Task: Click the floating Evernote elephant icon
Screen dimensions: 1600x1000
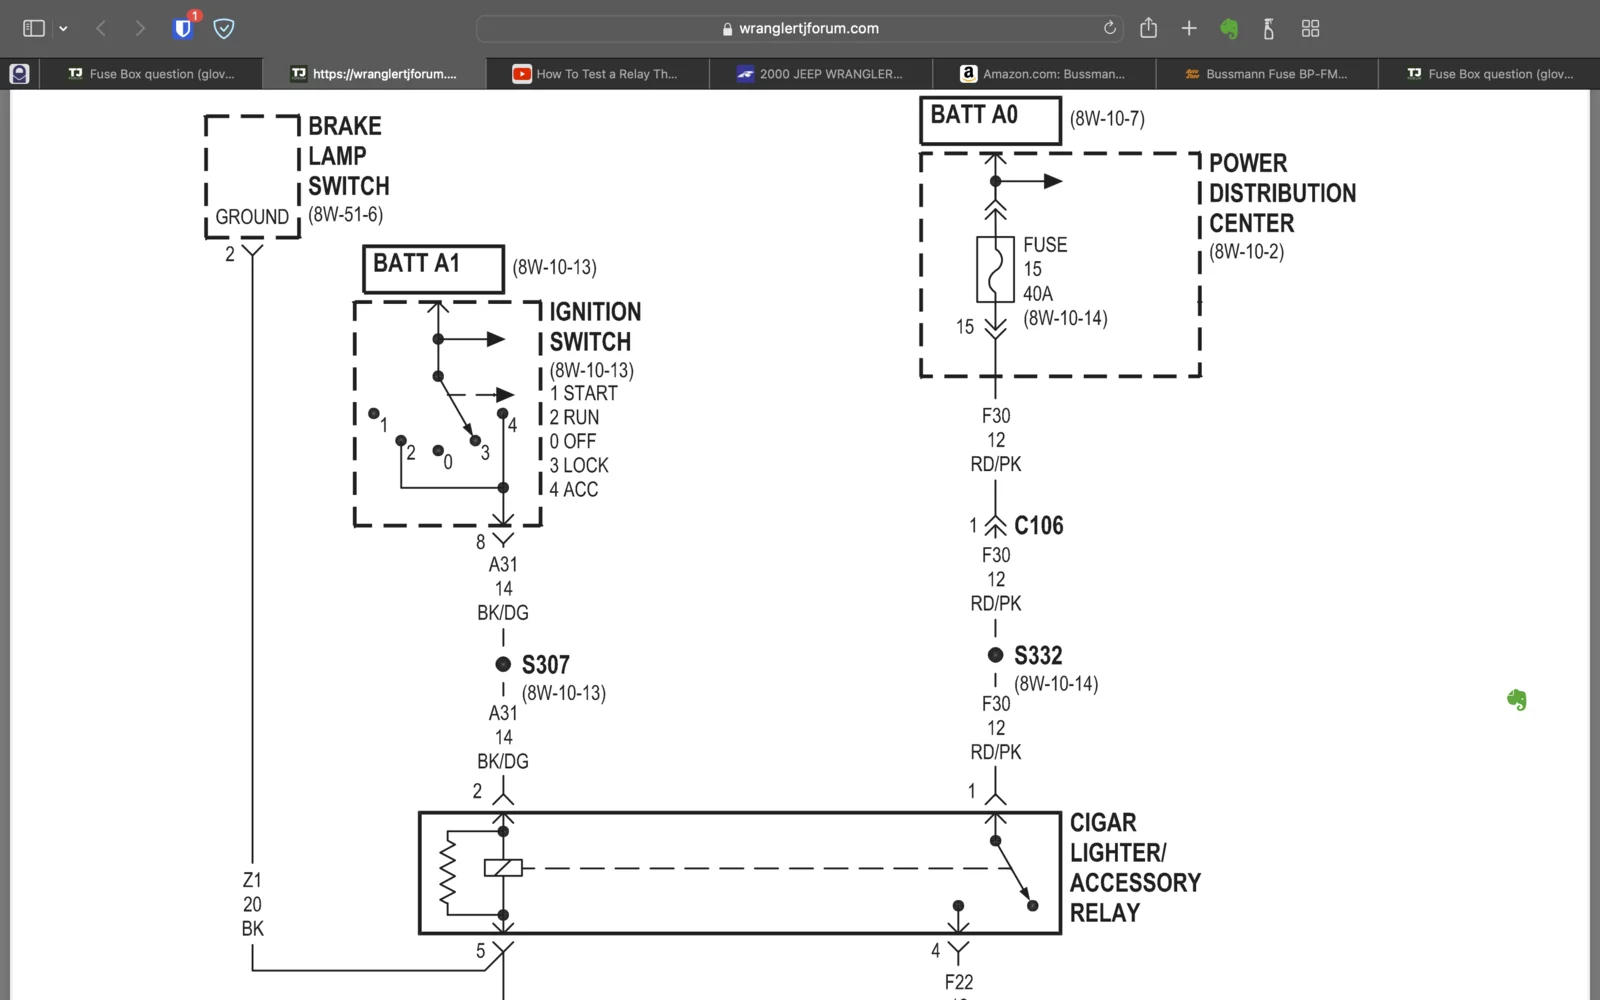Action: [x=1517, y=700]
